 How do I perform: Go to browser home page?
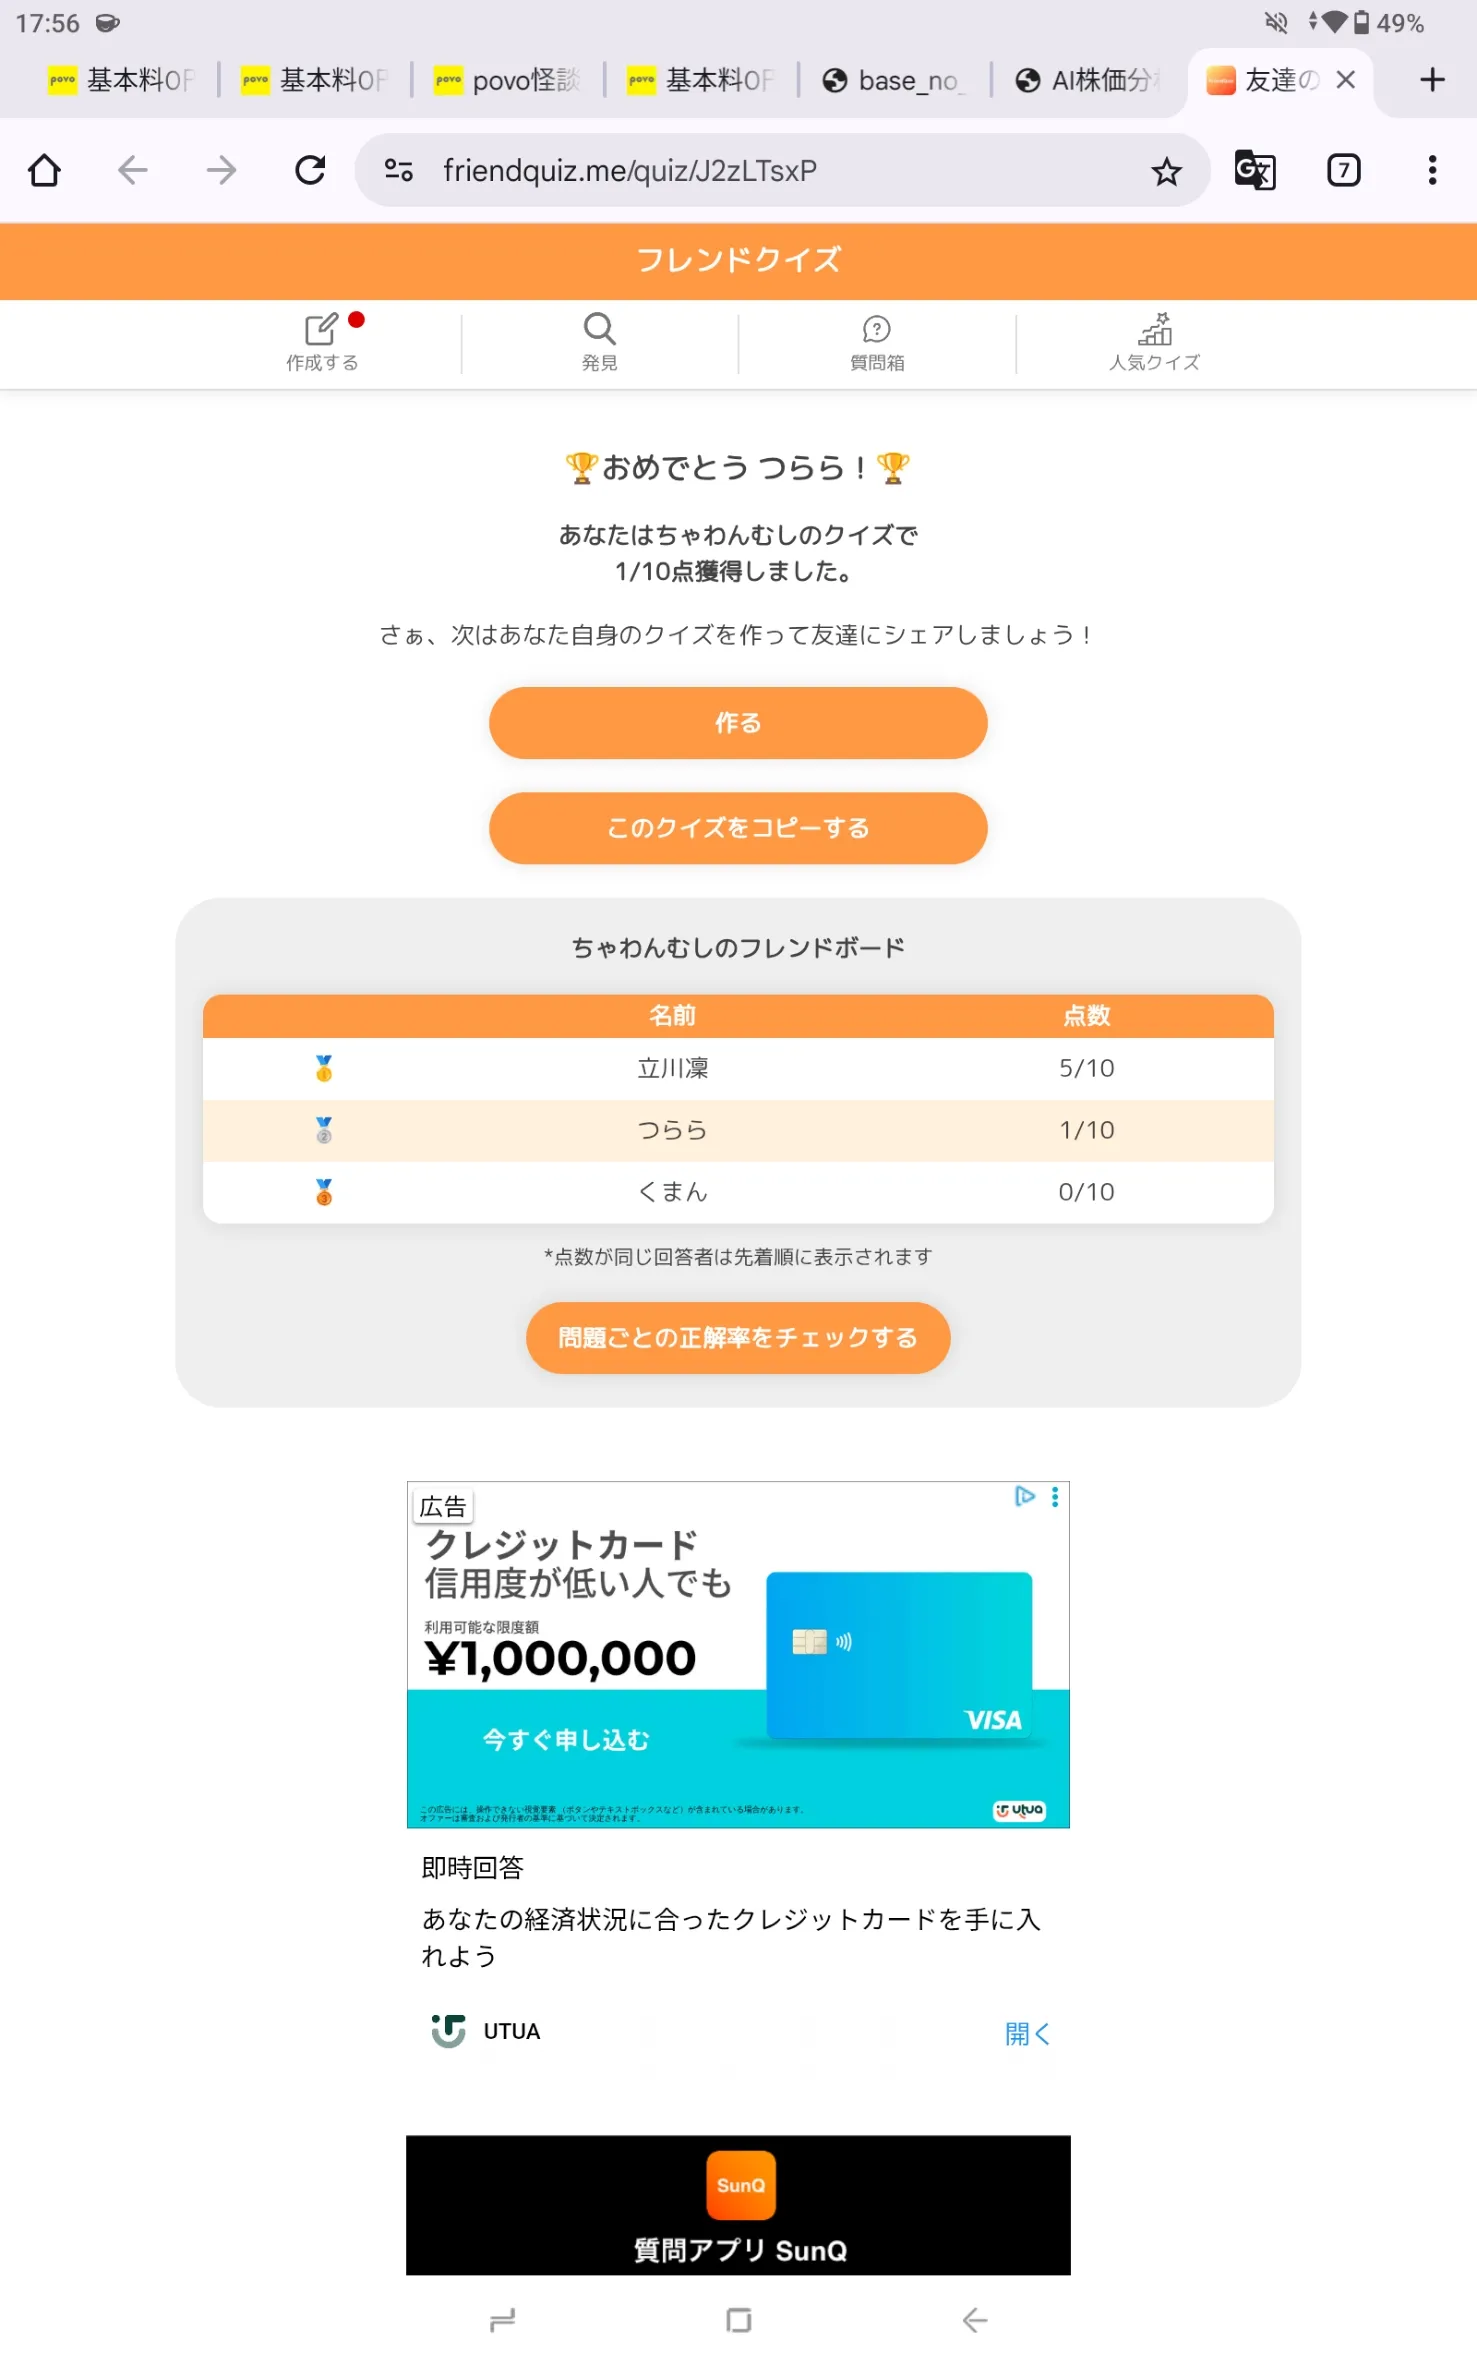tap(45, 171)
